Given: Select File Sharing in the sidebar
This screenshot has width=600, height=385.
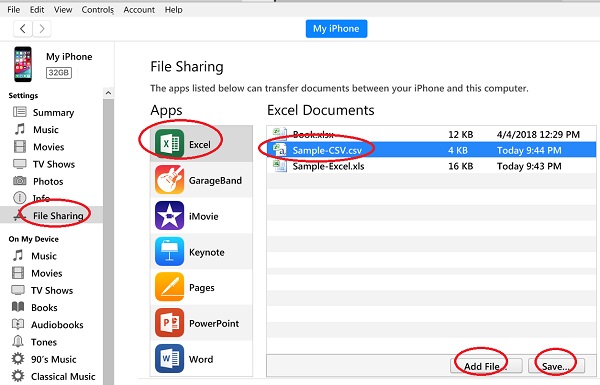Looking at the screenshot, I should coord(51,215).
